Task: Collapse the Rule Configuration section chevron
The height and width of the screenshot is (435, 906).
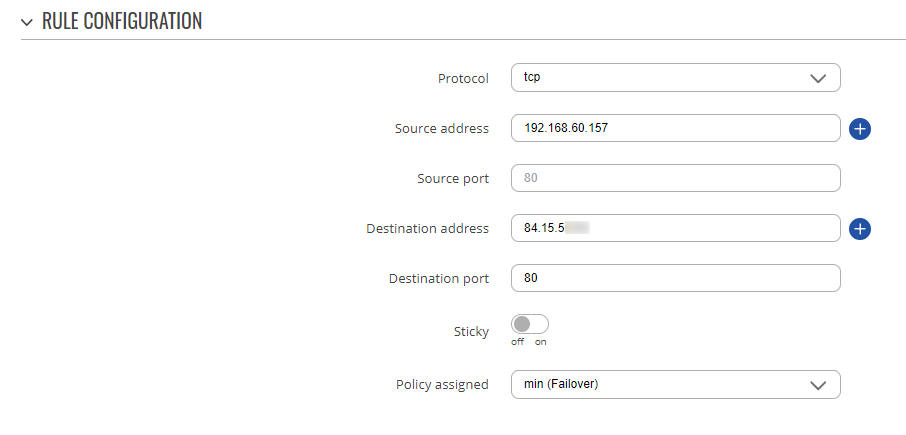Action: click(27, 22)
